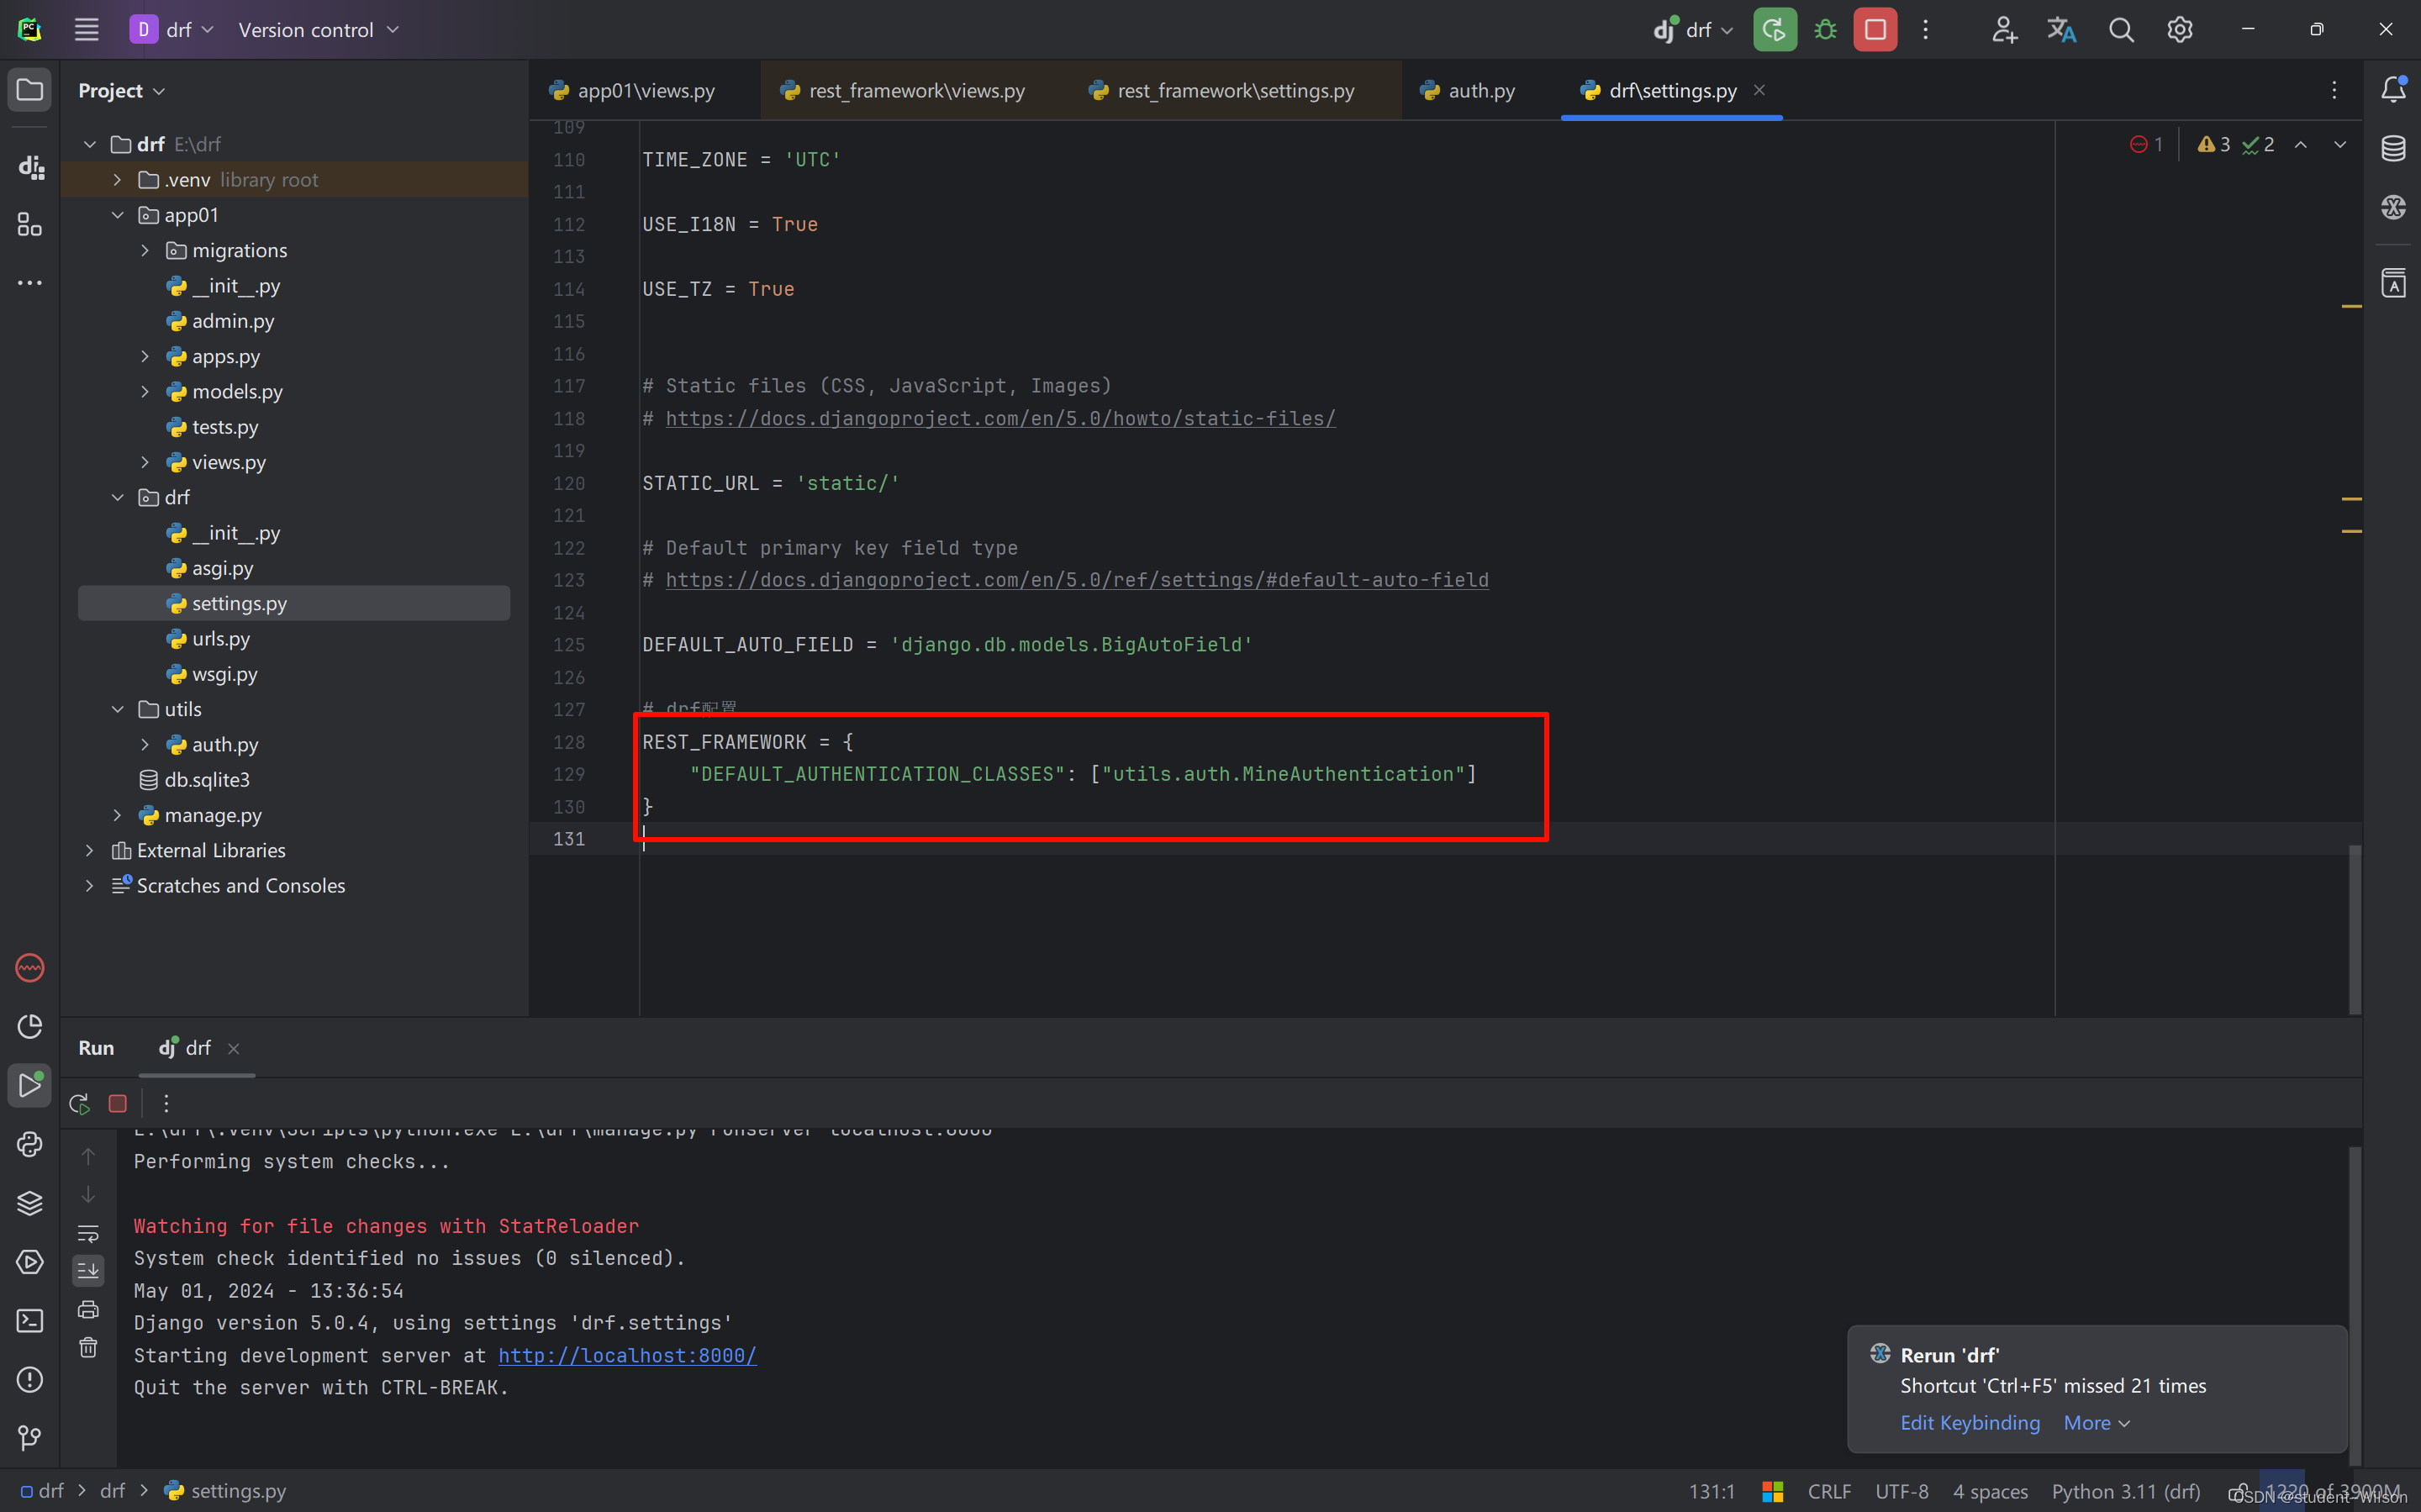This screenshot has width=2421, height=1512.
Task: Toggle scroll to end in console
Action: click(x=88, y=1270)
